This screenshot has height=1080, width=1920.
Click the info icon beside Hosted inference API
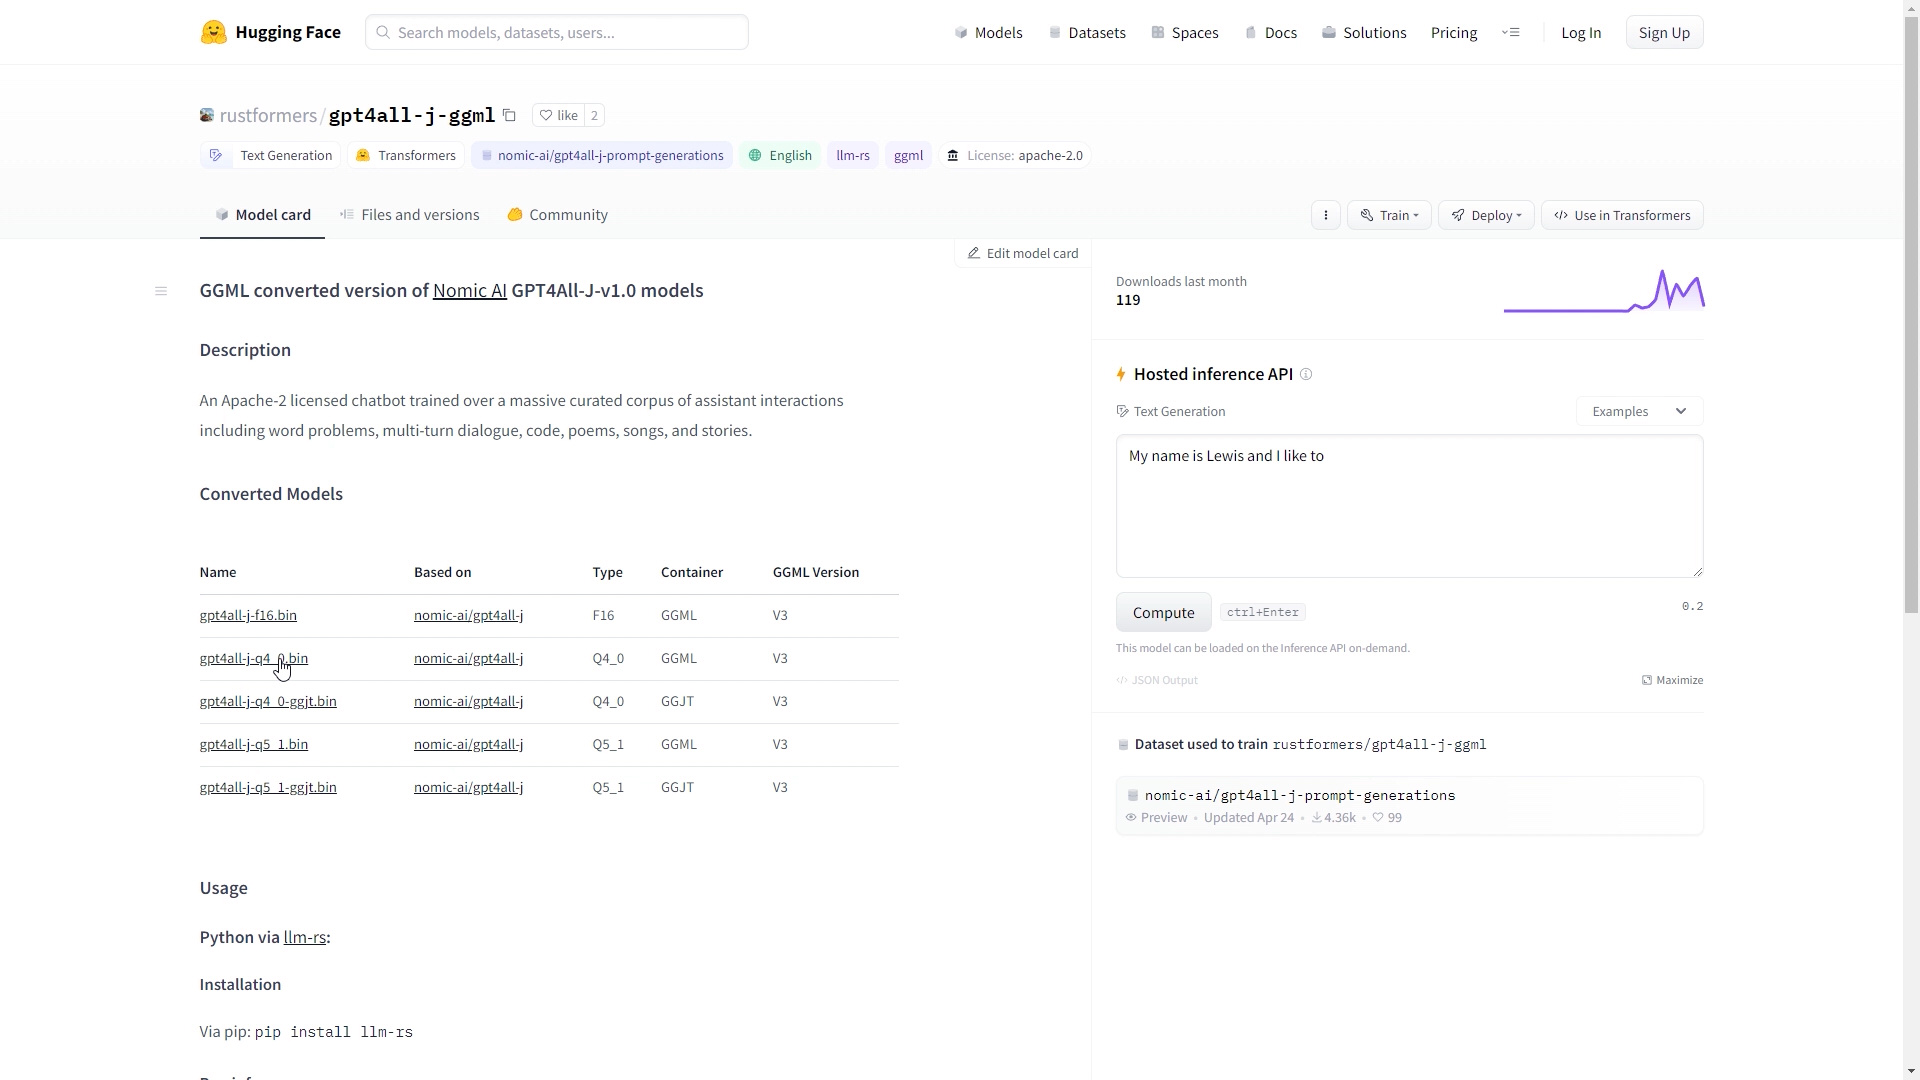click(1306, 374)
